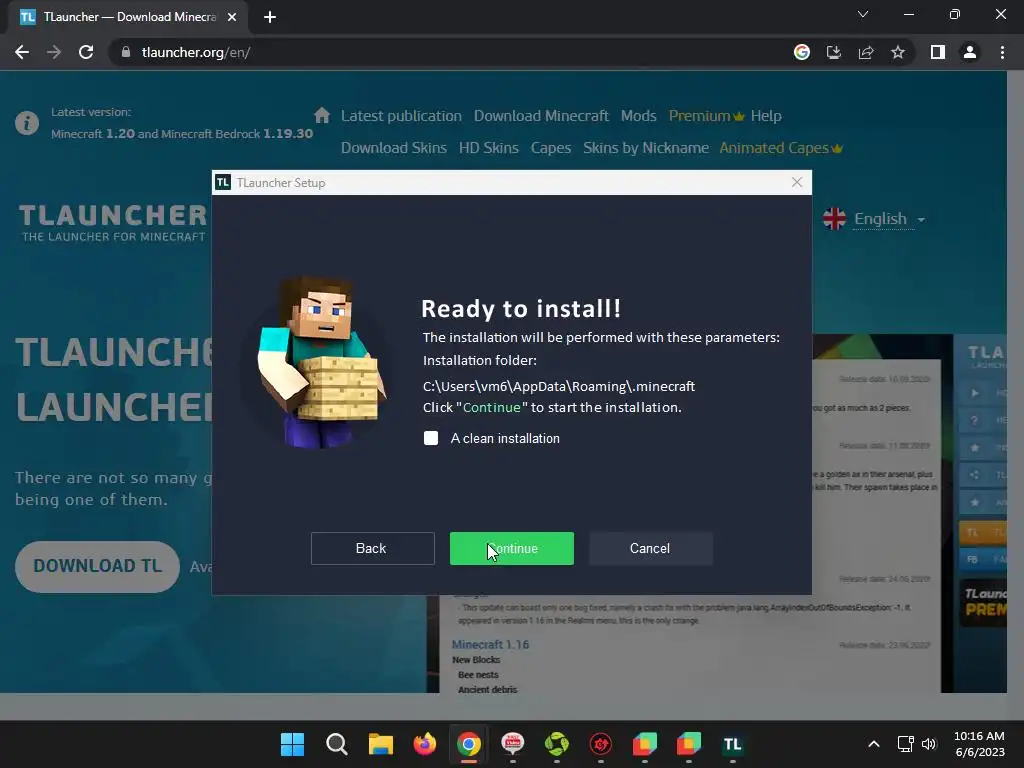Screen dimensions: 1024x768
Task: Open Download Skins nav link
Action: click(x=394, y=148)
